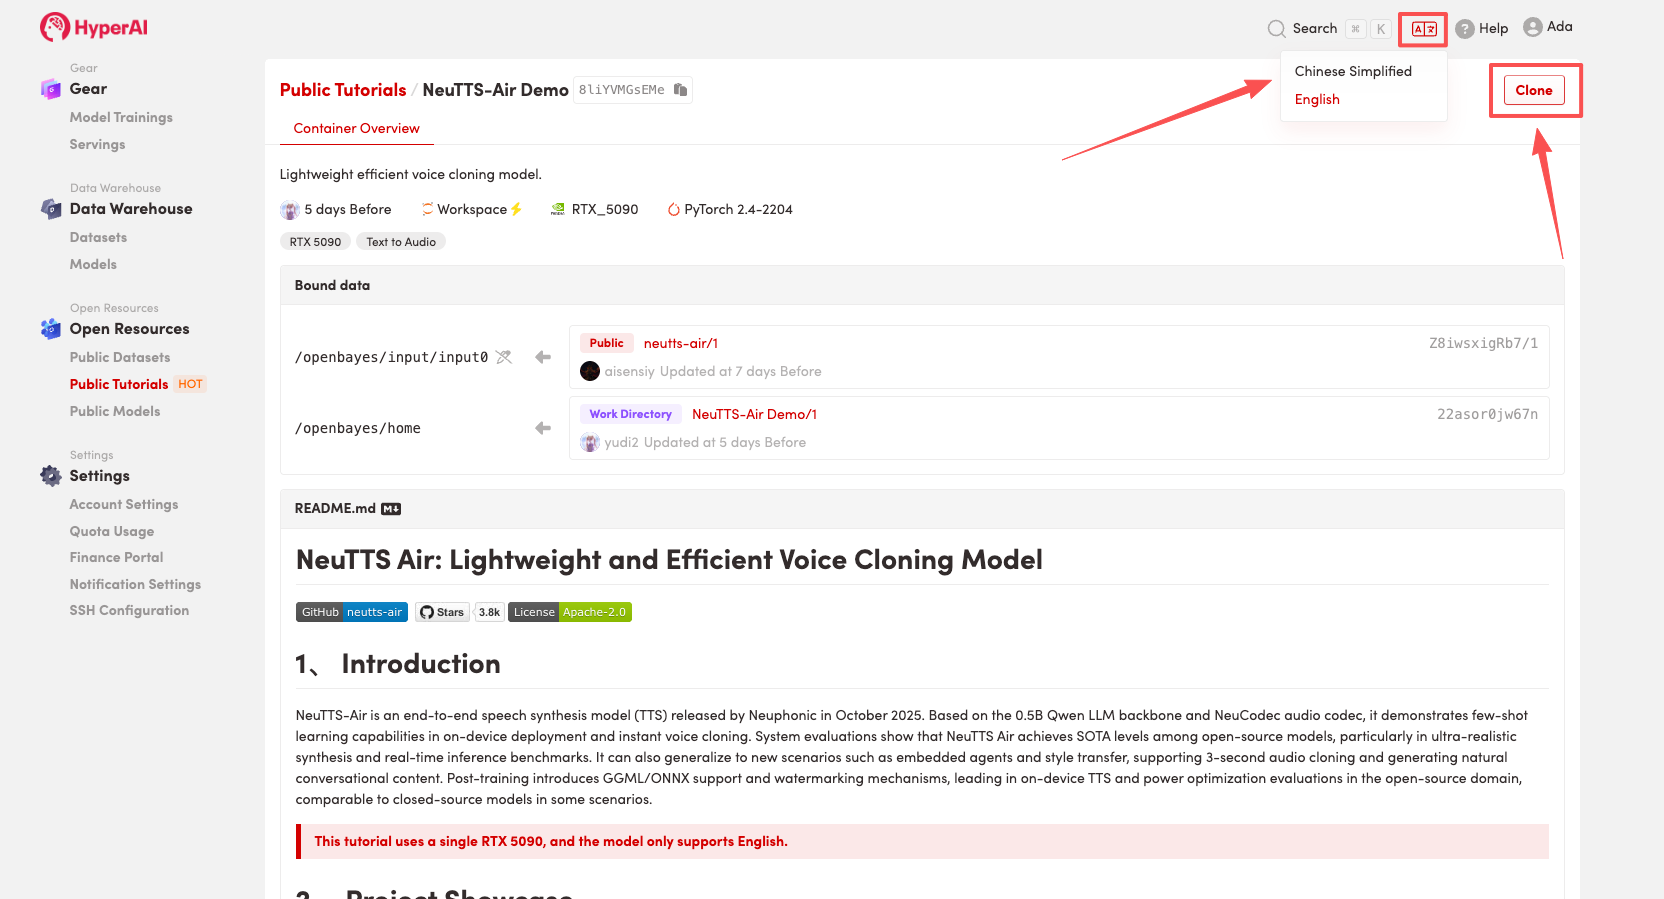
Task: Open the language switcher icon
Action: (1423, 29)
